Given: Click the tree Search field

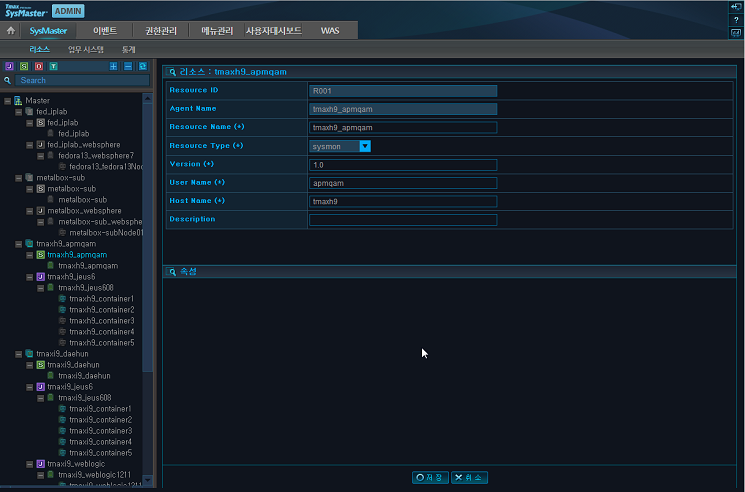Looking at the screenshot, I should (83, 81).
